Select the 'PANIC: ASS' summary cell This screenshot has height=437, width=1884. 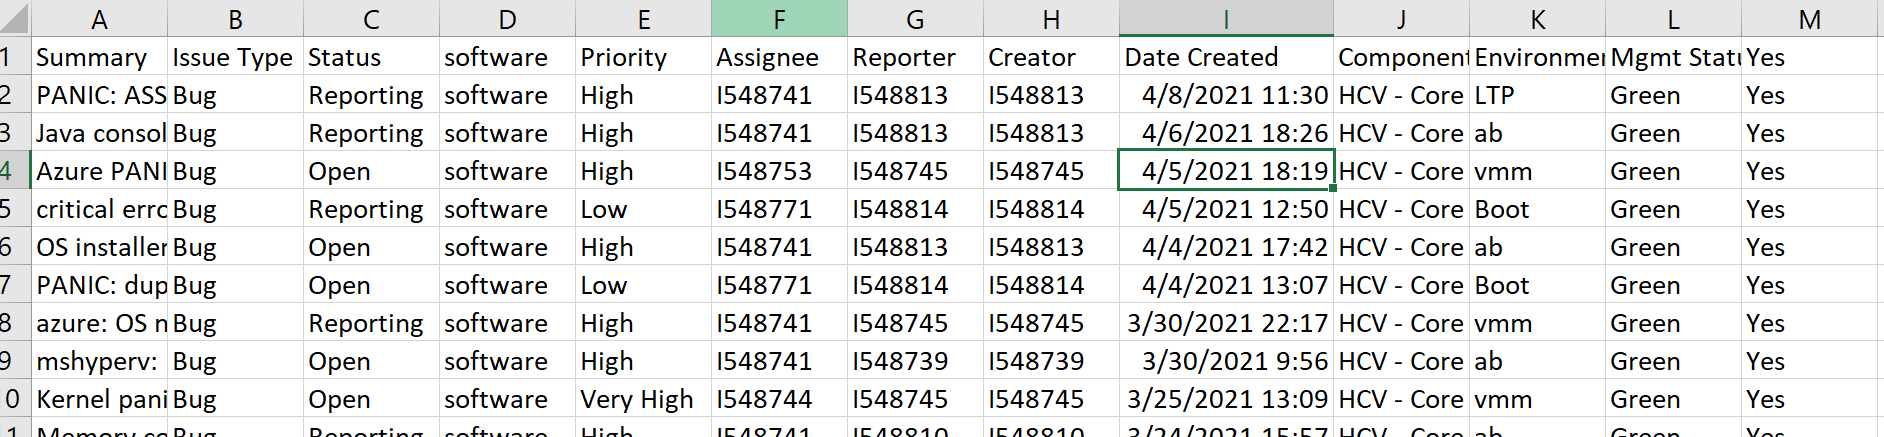[99, 95]
